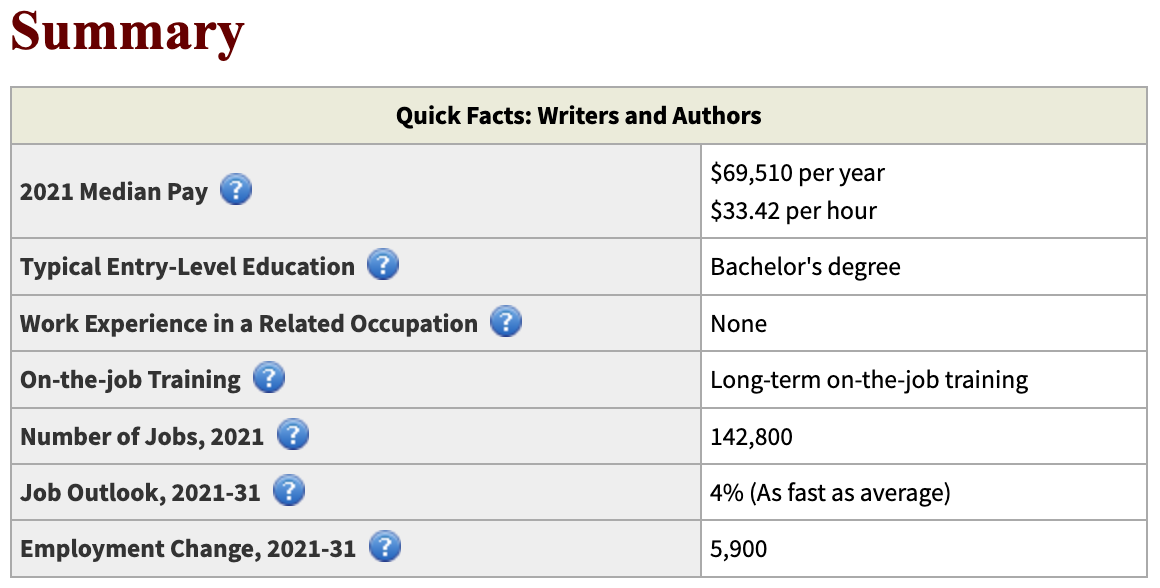Click the Summary heading
Screen dimensions: 1160x588
tap(127, 33)
